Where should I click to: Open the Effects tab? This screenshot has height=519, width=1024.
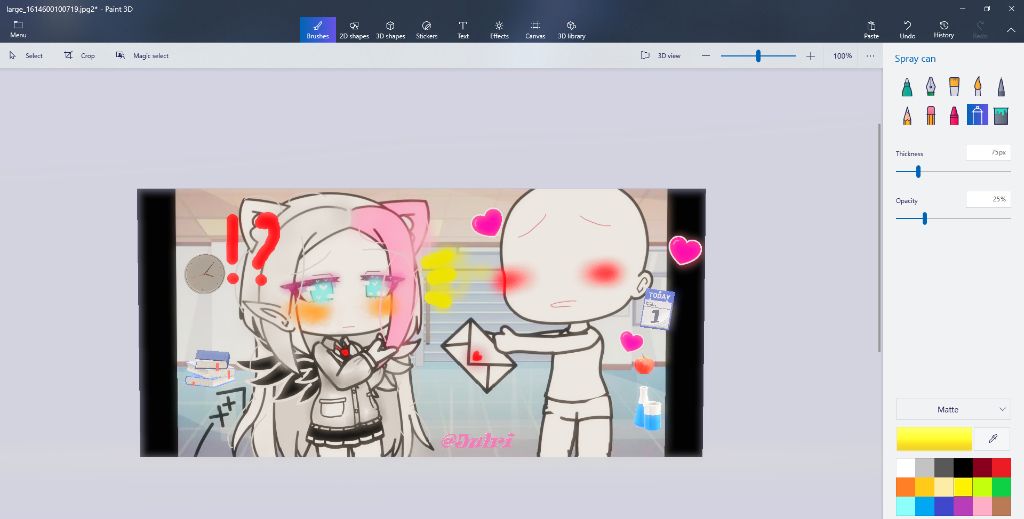point(499,29)
